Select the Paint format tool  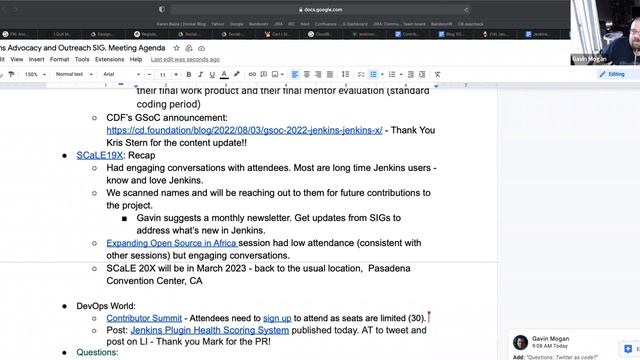pos(11,74)
